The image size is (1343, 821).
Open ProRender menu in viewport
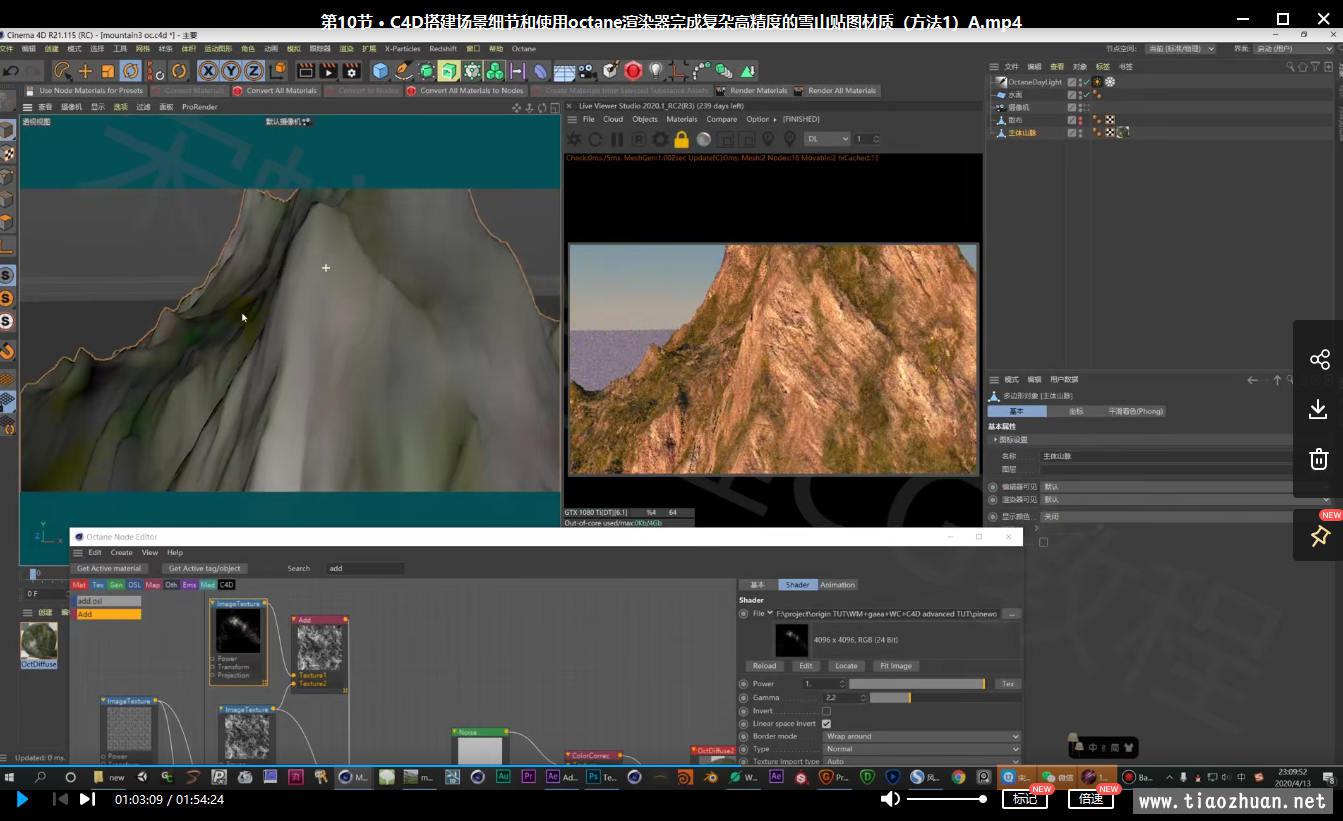[200, 107]
